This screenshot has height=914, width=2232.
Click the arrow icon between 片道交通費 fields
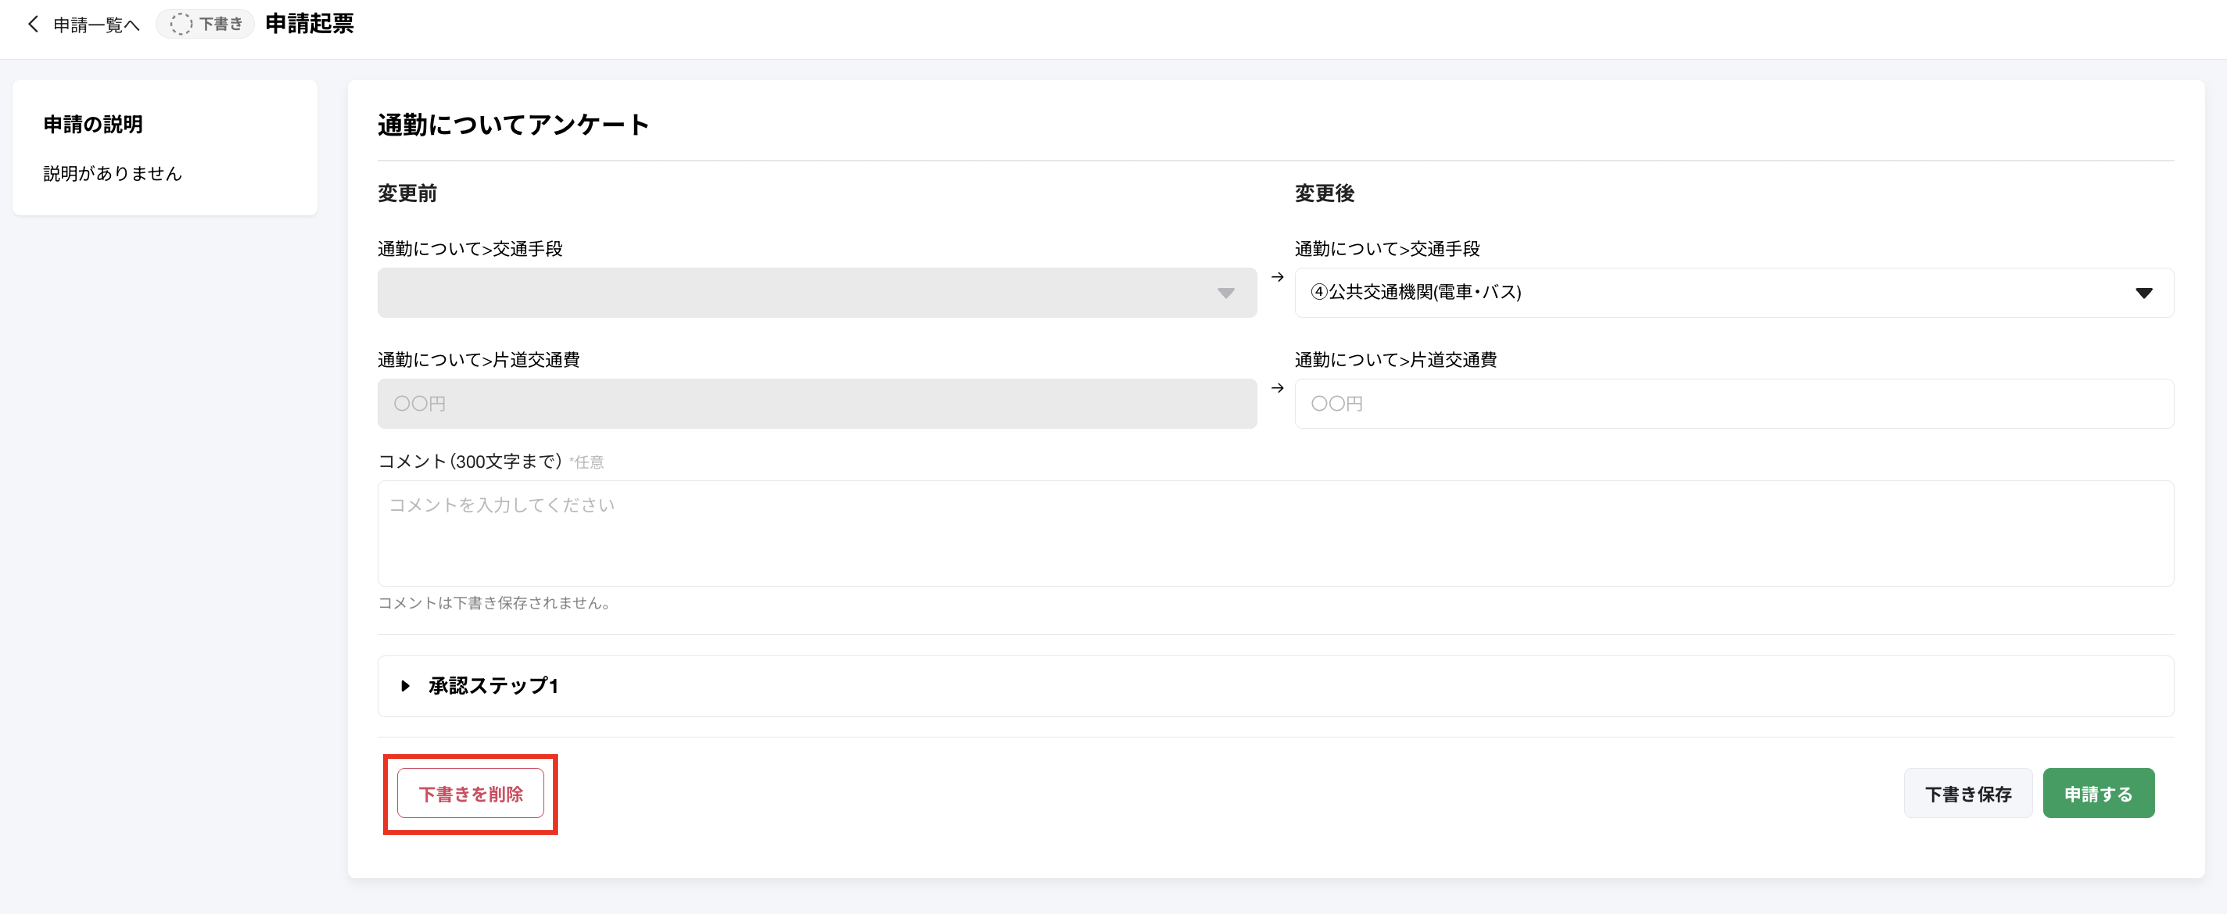click(x=1277, y=388)
